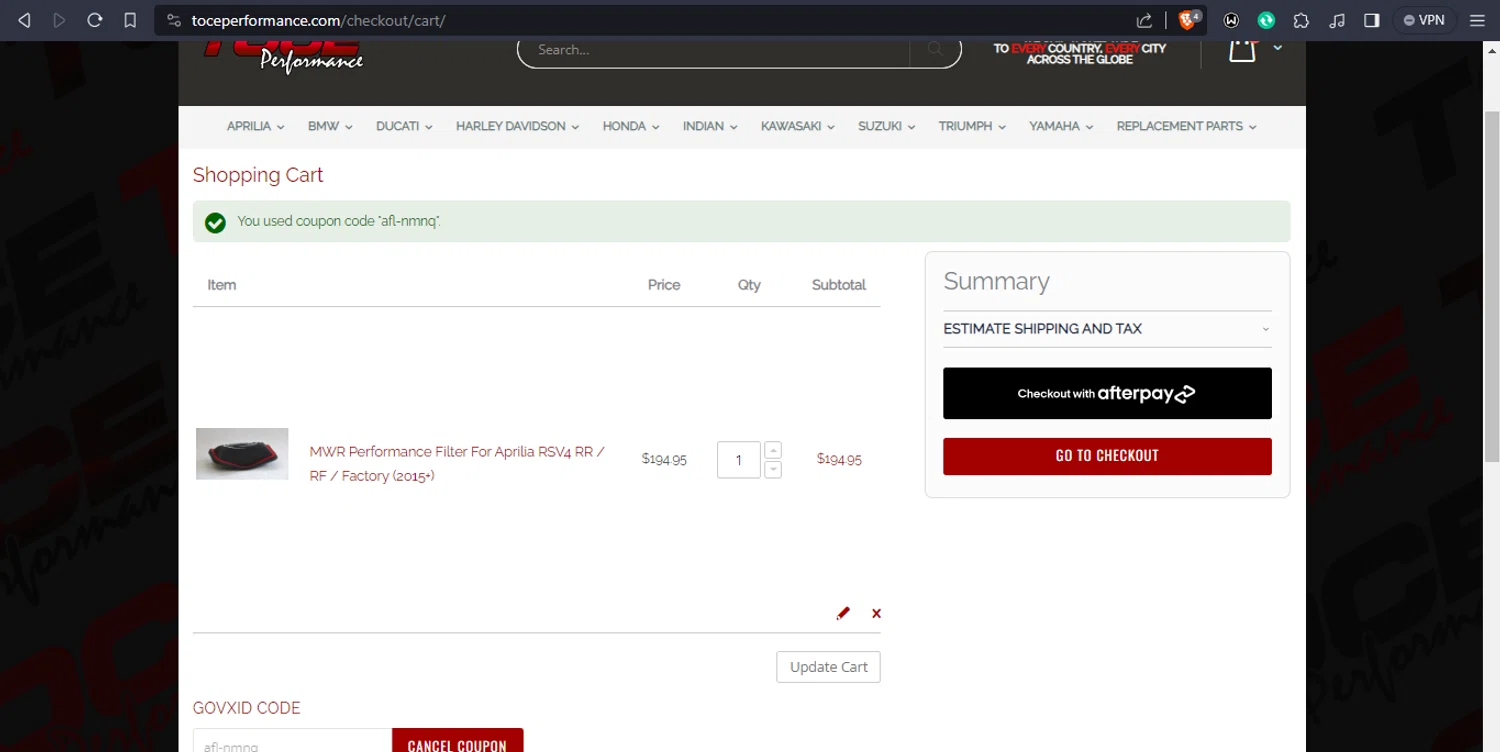
Task: Click the browser forward arrow
Action: 59,20
